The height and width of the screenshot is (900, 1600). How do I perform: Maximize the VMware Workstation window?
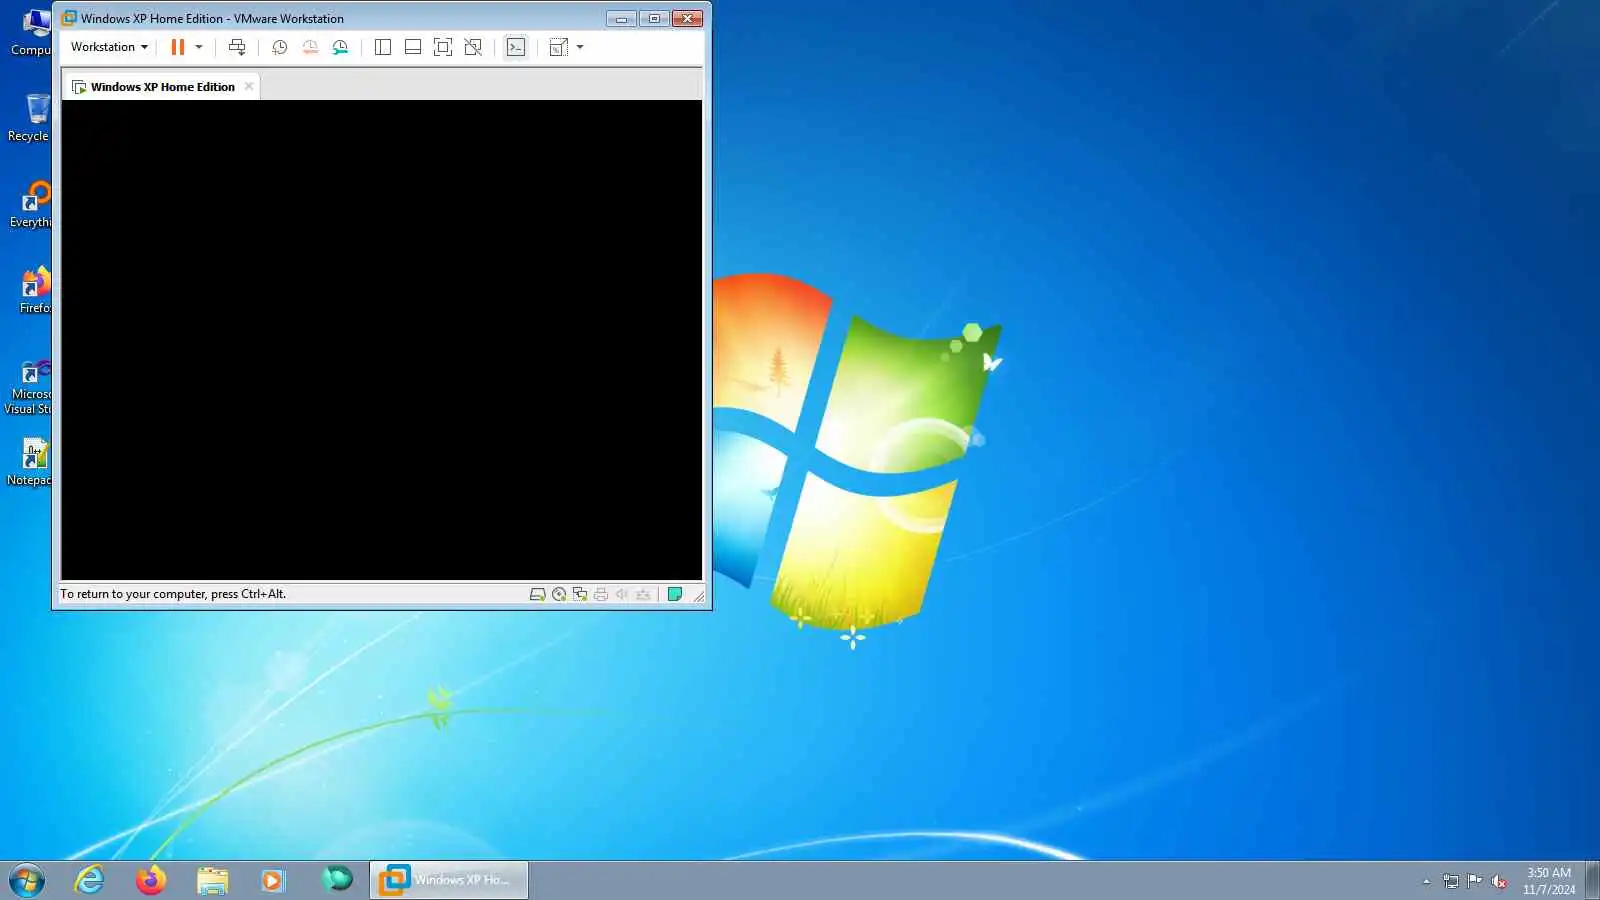click(654, 18)
